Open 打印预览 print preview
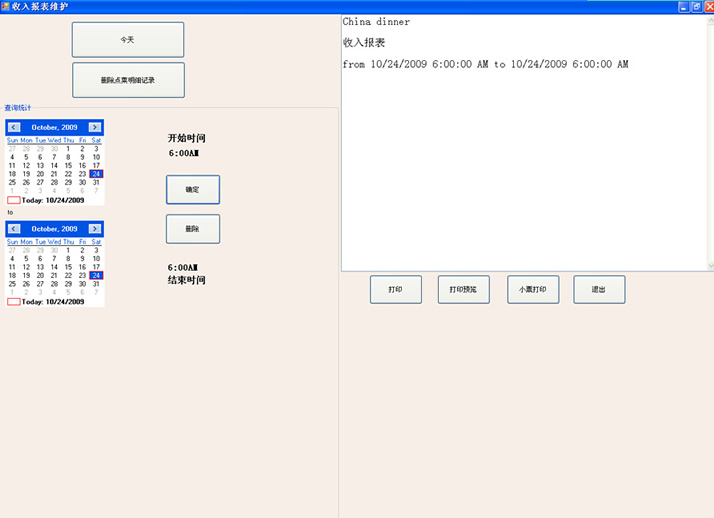 (x=463, y=289)
